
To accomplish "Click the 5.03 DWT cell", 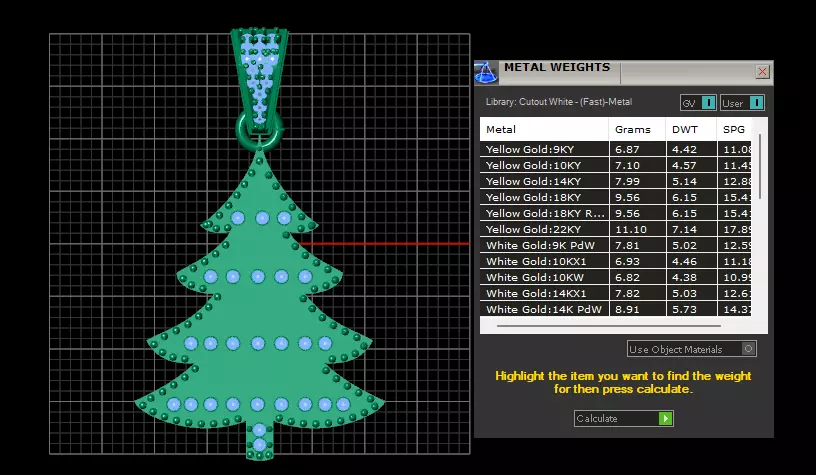I will [x=691, y=293].
